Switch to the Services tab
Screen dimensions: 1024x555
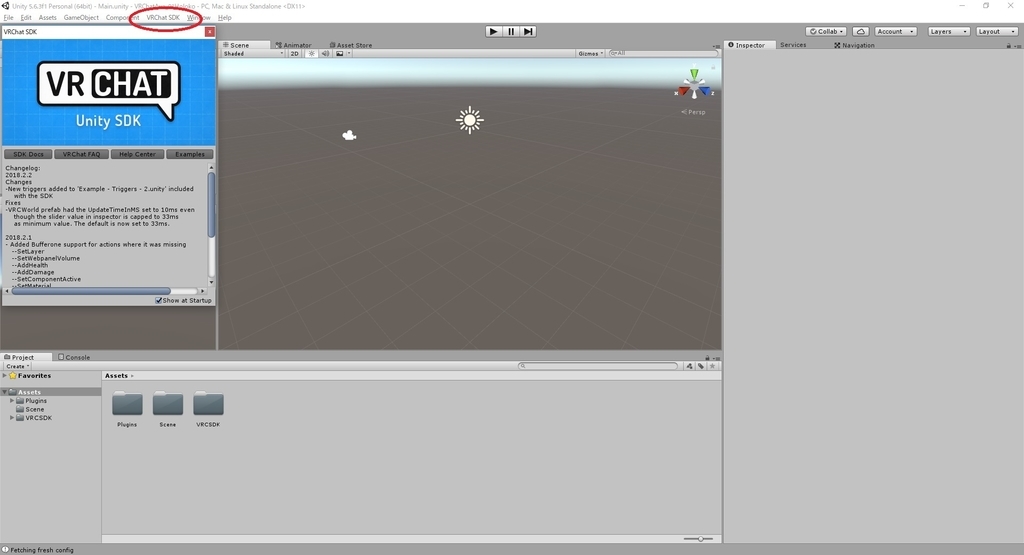pyautogui.click(x=793, y=45)
